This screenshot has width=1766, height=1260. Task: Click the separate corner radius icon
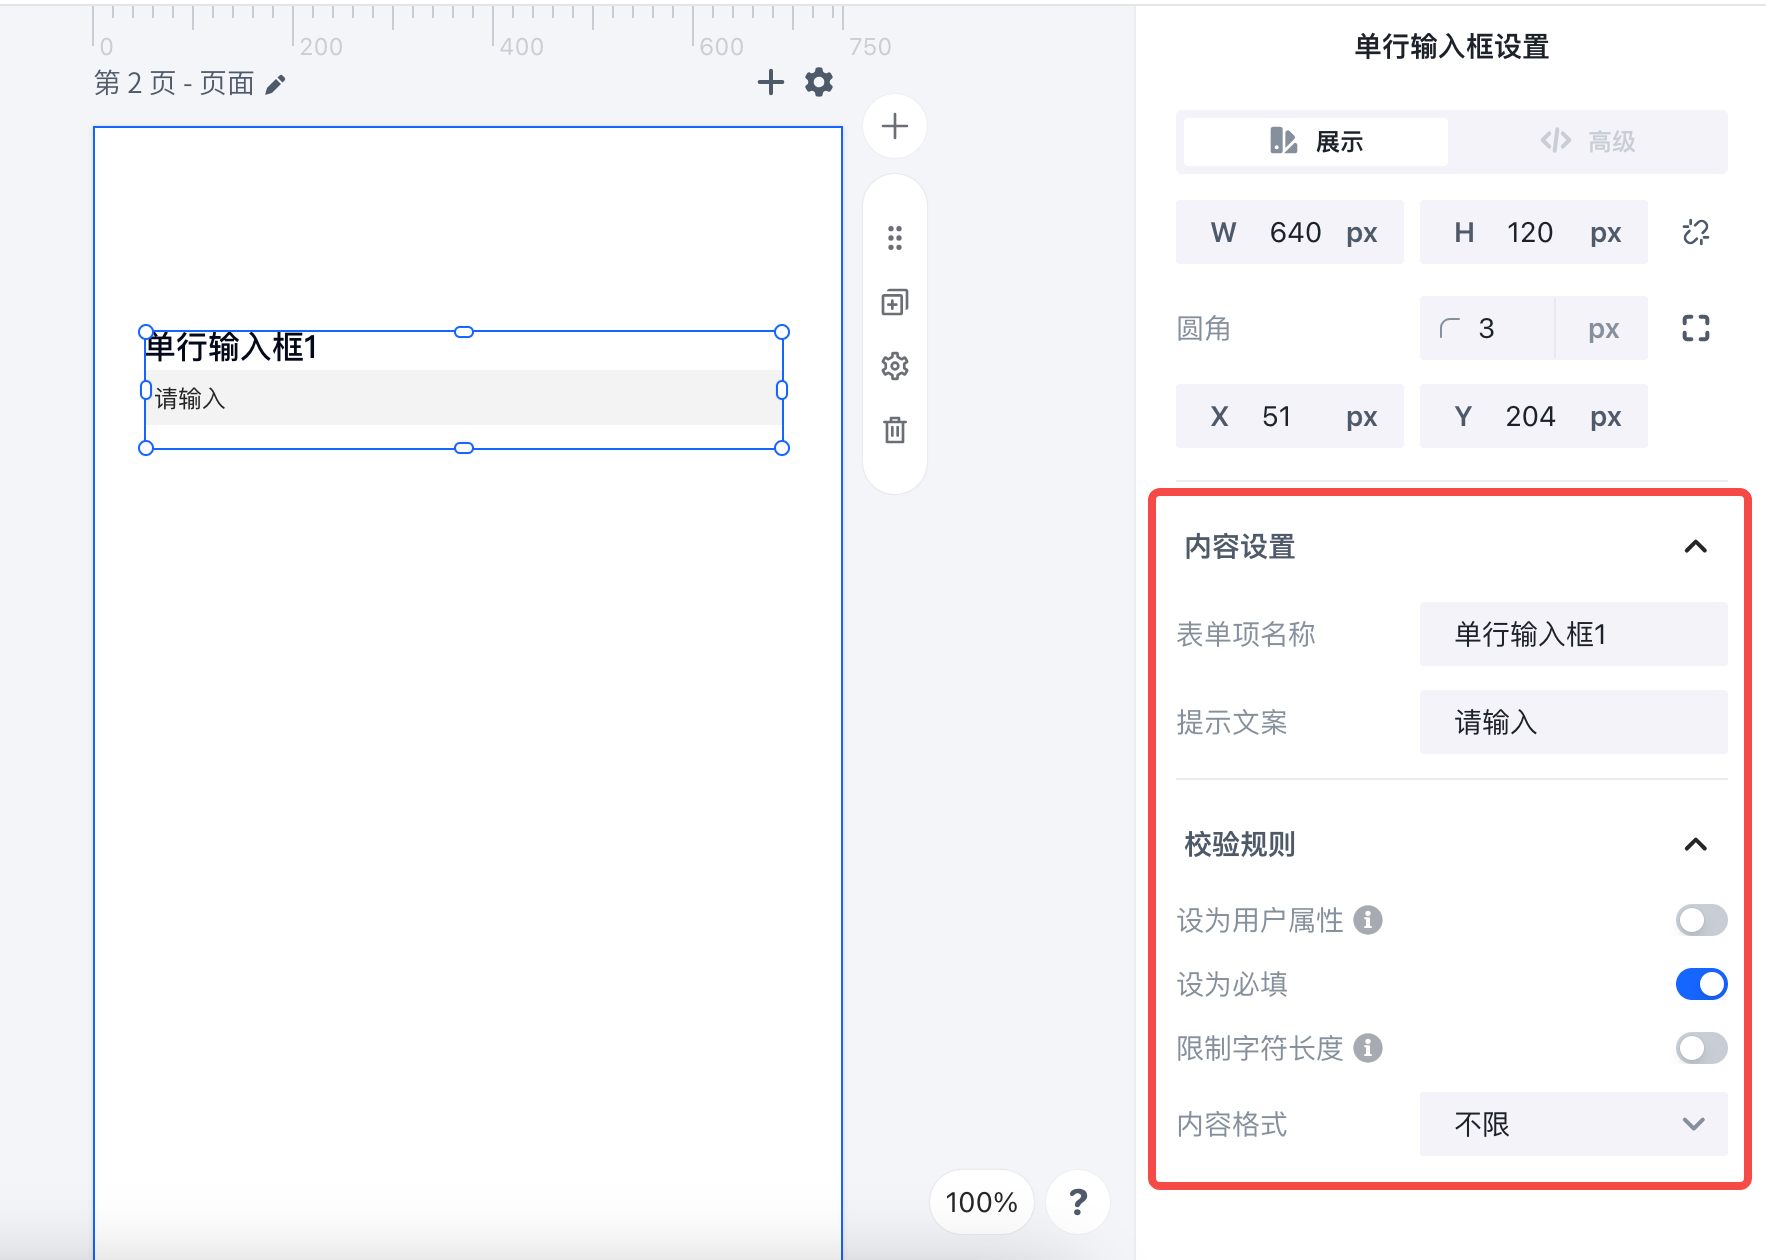(1696, 328)
